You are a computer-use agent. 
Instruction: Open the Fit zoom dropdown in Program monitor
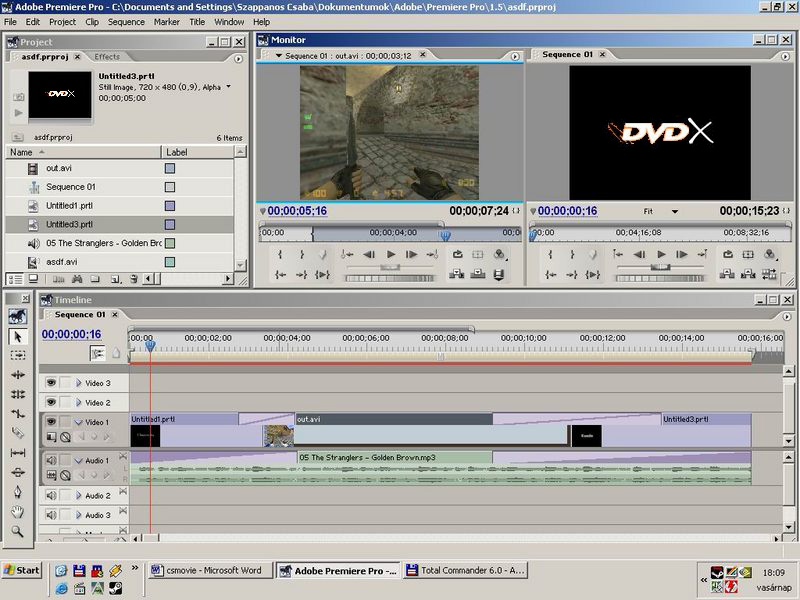pos(674,211)
